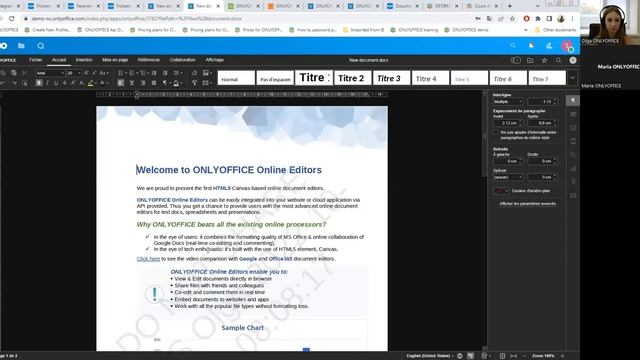Screen dimensions: 640x360
Task: Open image settings sidebar icon
Action: pos(573,128)
